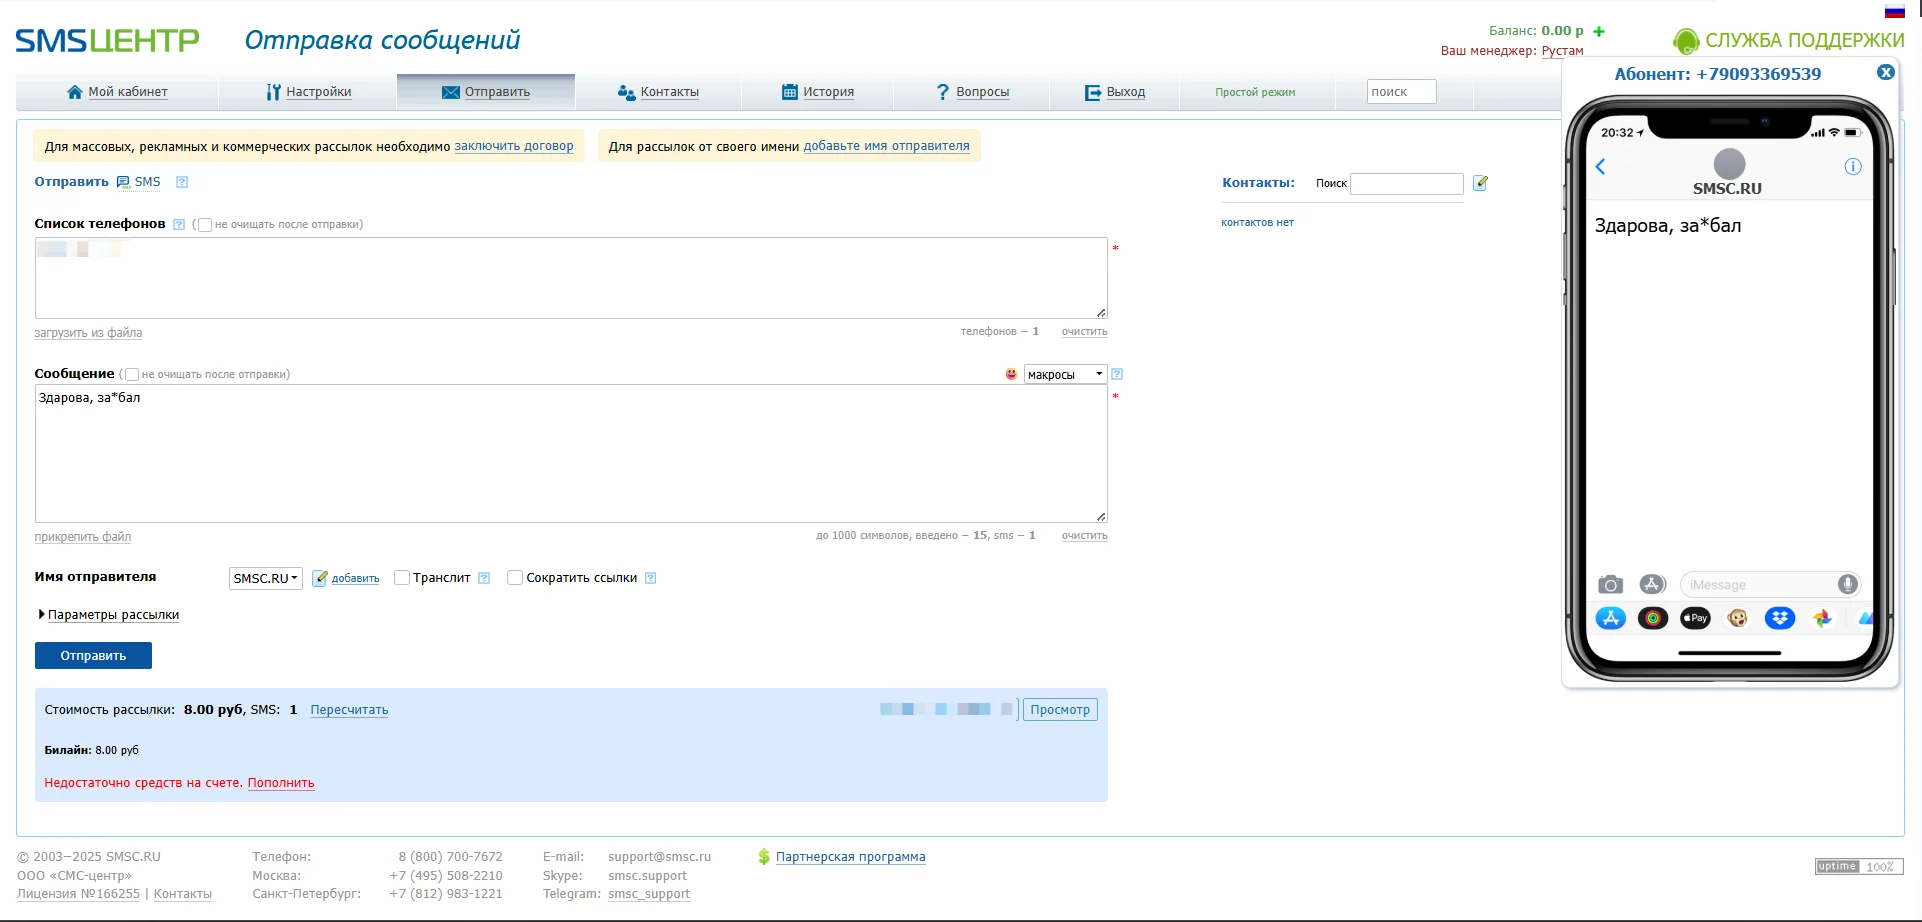The width and height of the screenshot is (1922, 922).
Task: Toggle the Транслит checkbox
Action: click(402, 578)
